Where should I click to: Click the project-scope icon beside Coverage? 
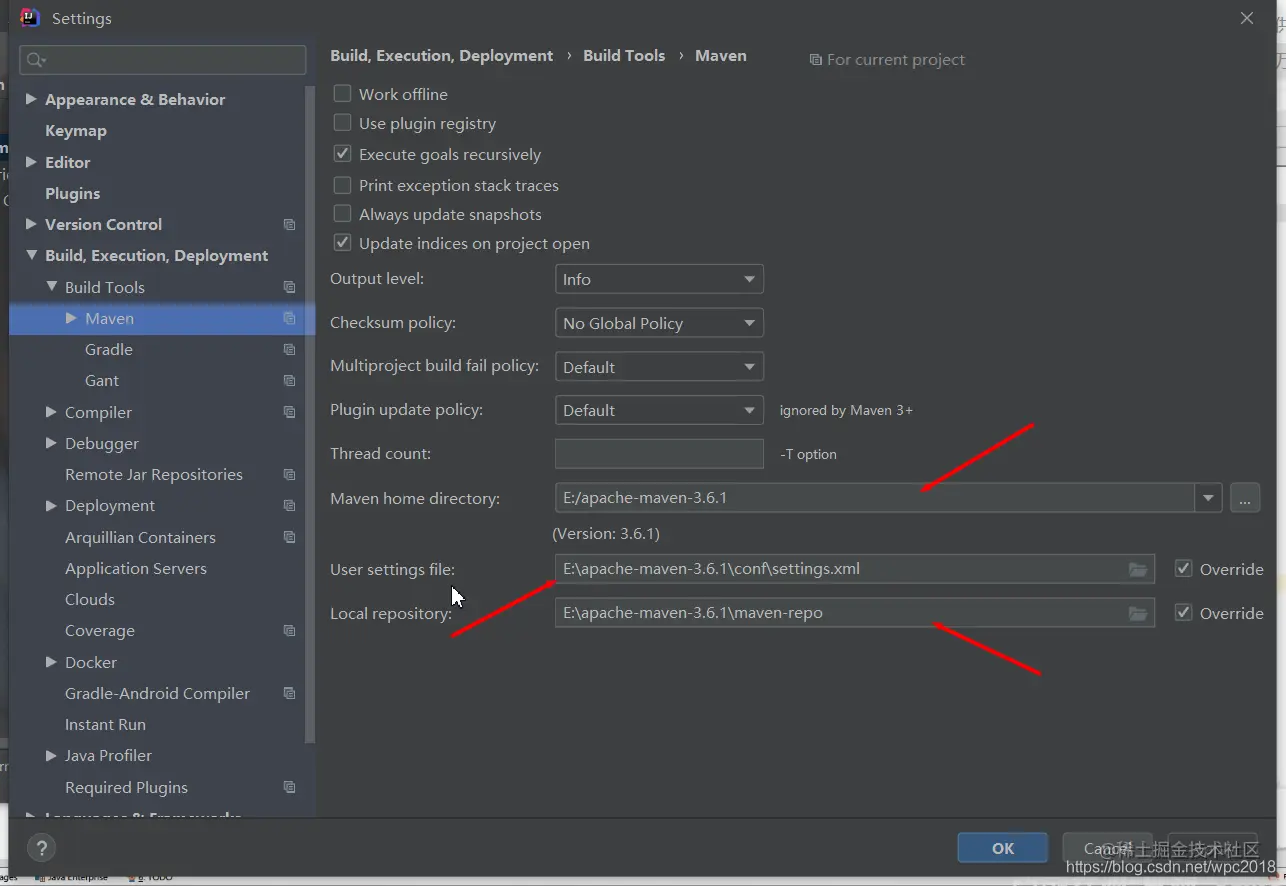click(x=289, y=631)
